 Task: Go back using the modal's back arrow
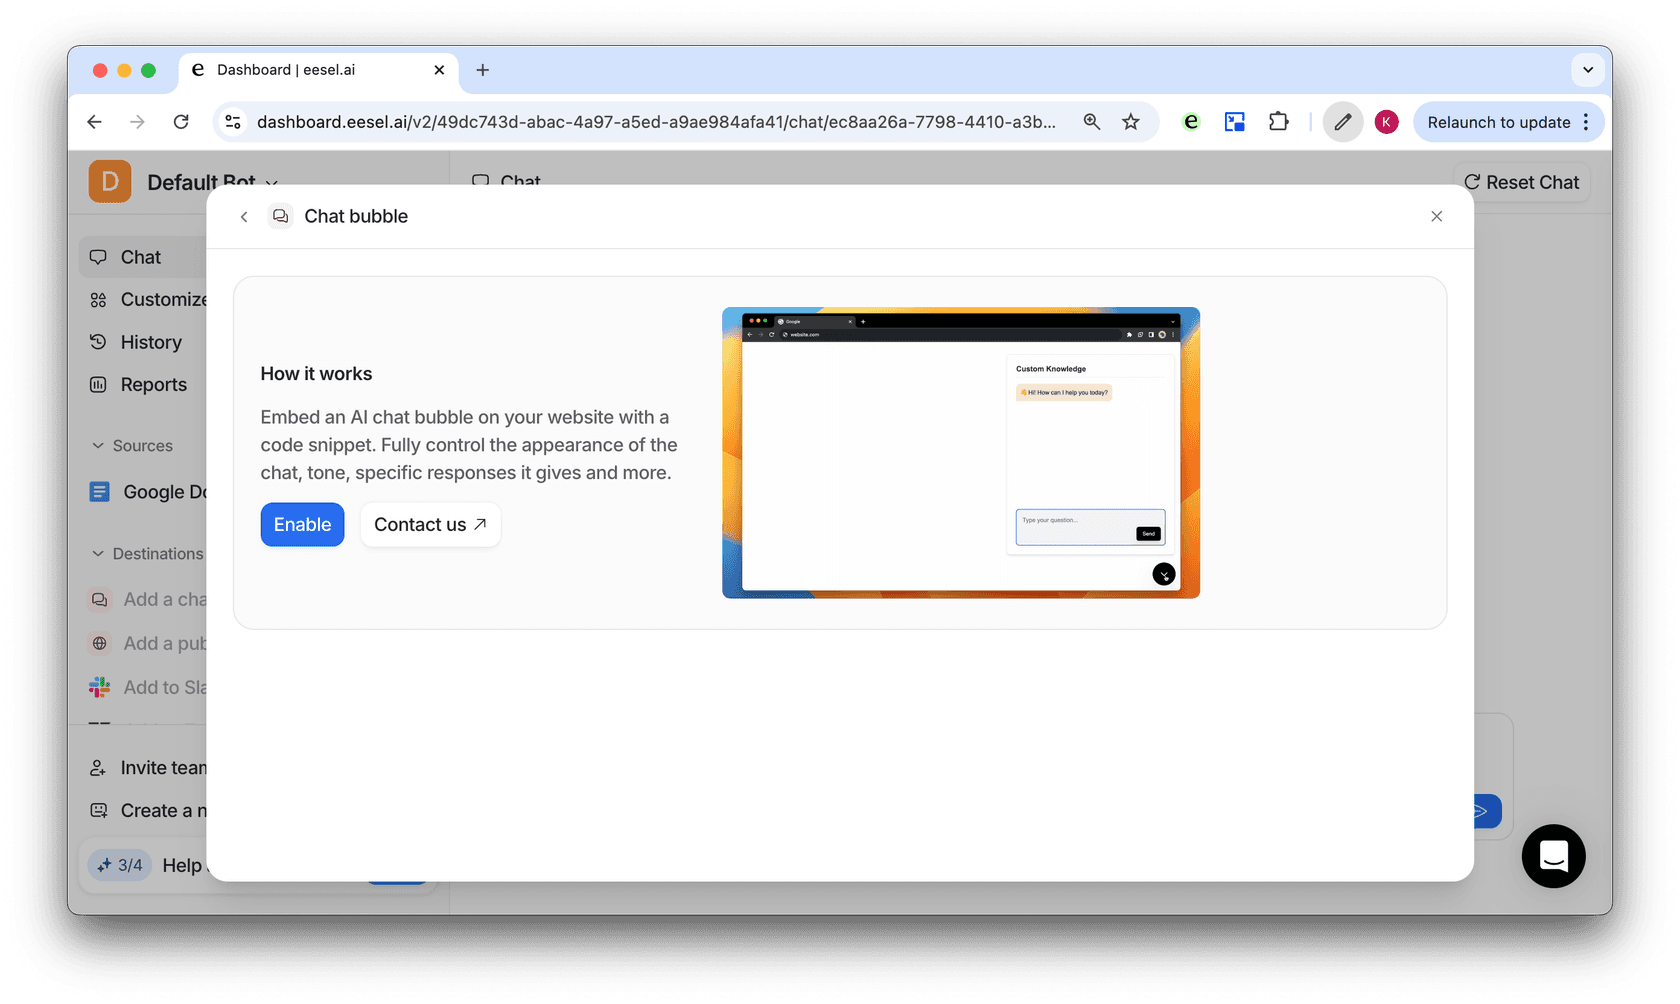(x=244, y=216)
